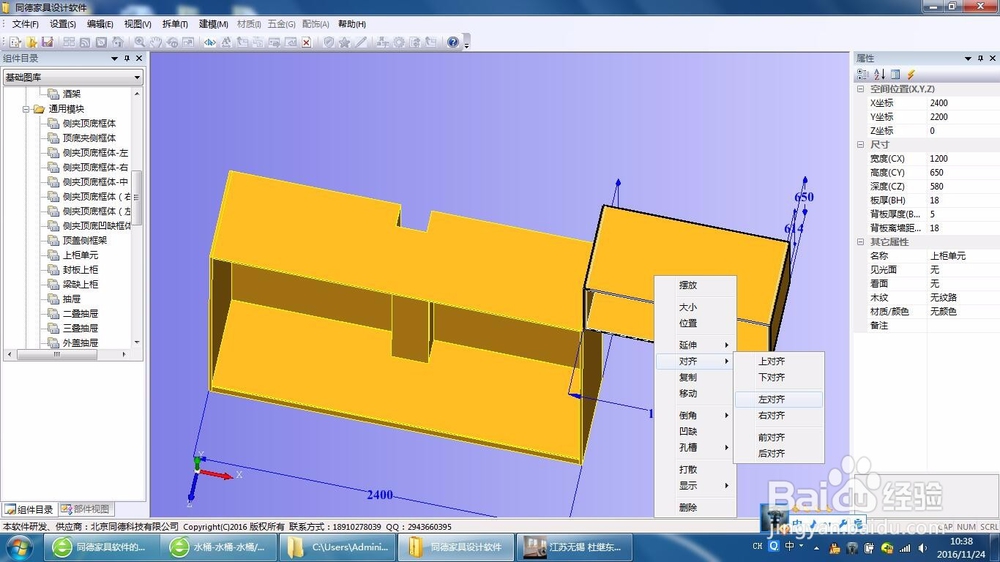Click the lightning bolt events icon
The height and width of the screenshot is (562, 1000).
click(911, 75)
